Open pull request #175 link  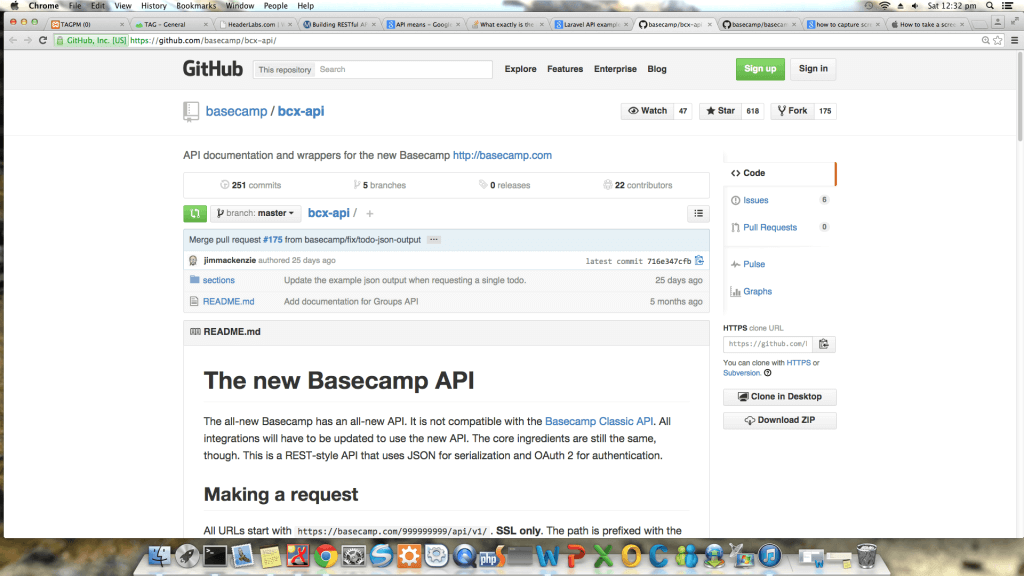coord(273,240)
